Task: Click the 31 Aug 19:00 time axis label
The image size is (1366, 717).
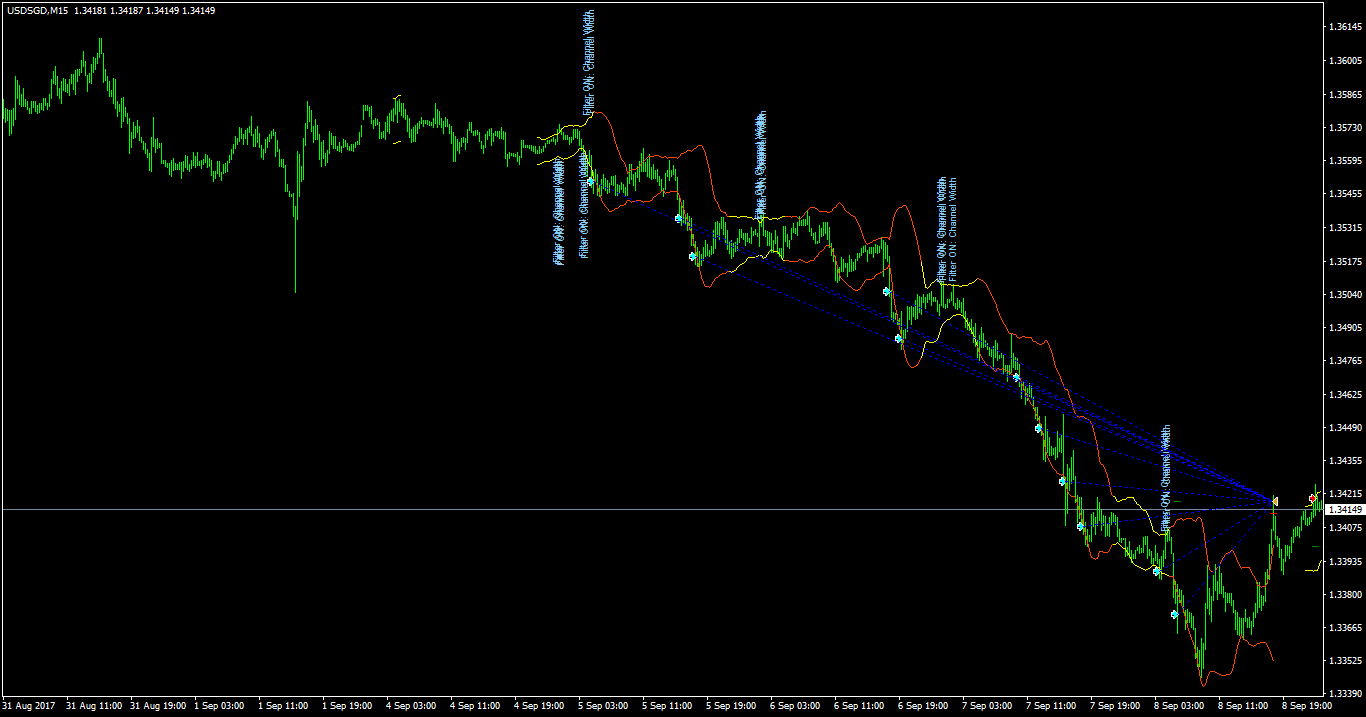Action: click(x=158, y=706)
